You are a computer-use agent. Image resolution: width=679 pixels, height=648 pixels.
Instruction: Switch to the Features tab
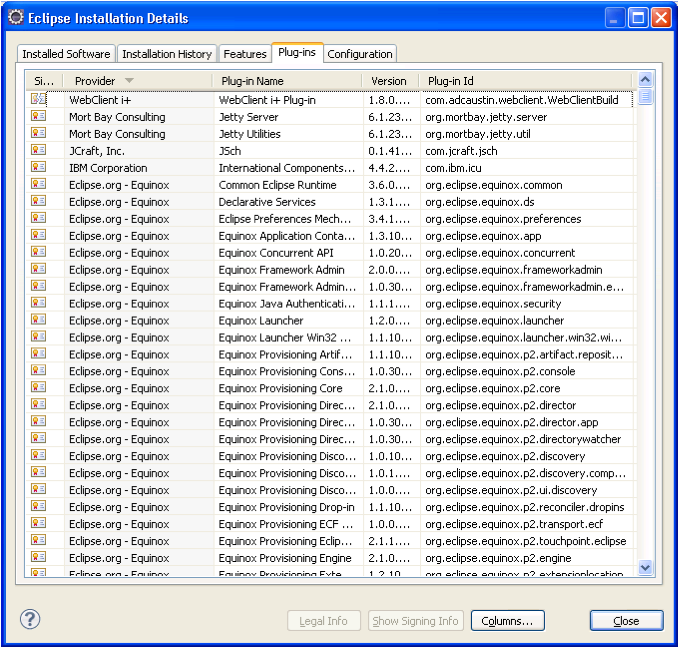[245, 54]
